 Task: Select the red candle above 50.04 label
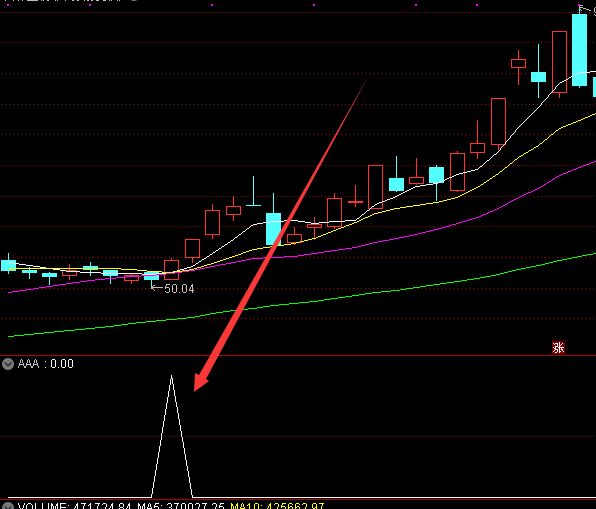coord(171,270)
